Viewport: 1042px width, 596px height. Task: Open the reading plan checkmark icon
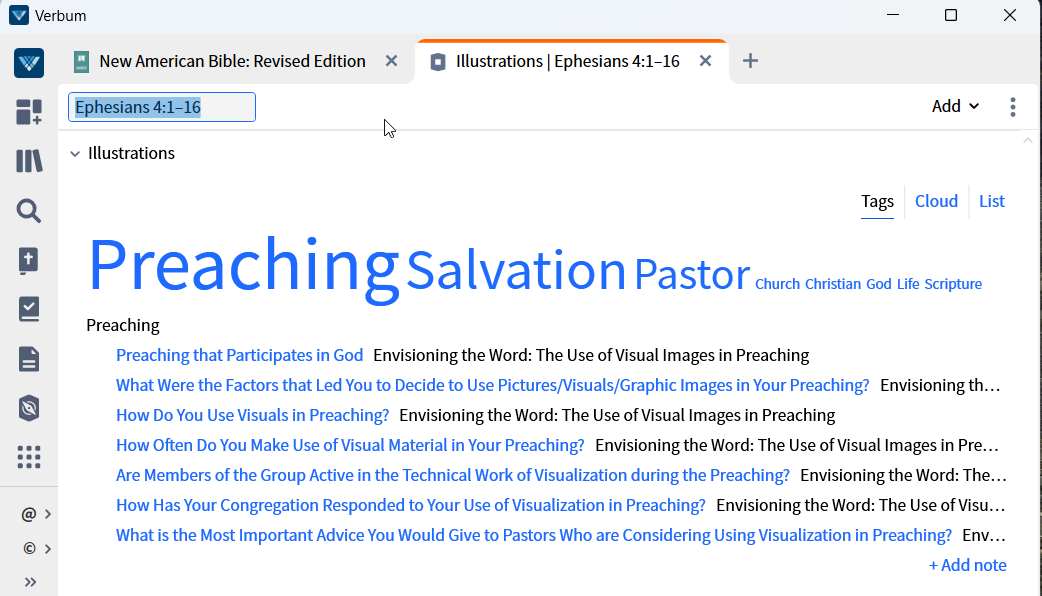click(x=29, y=310)
